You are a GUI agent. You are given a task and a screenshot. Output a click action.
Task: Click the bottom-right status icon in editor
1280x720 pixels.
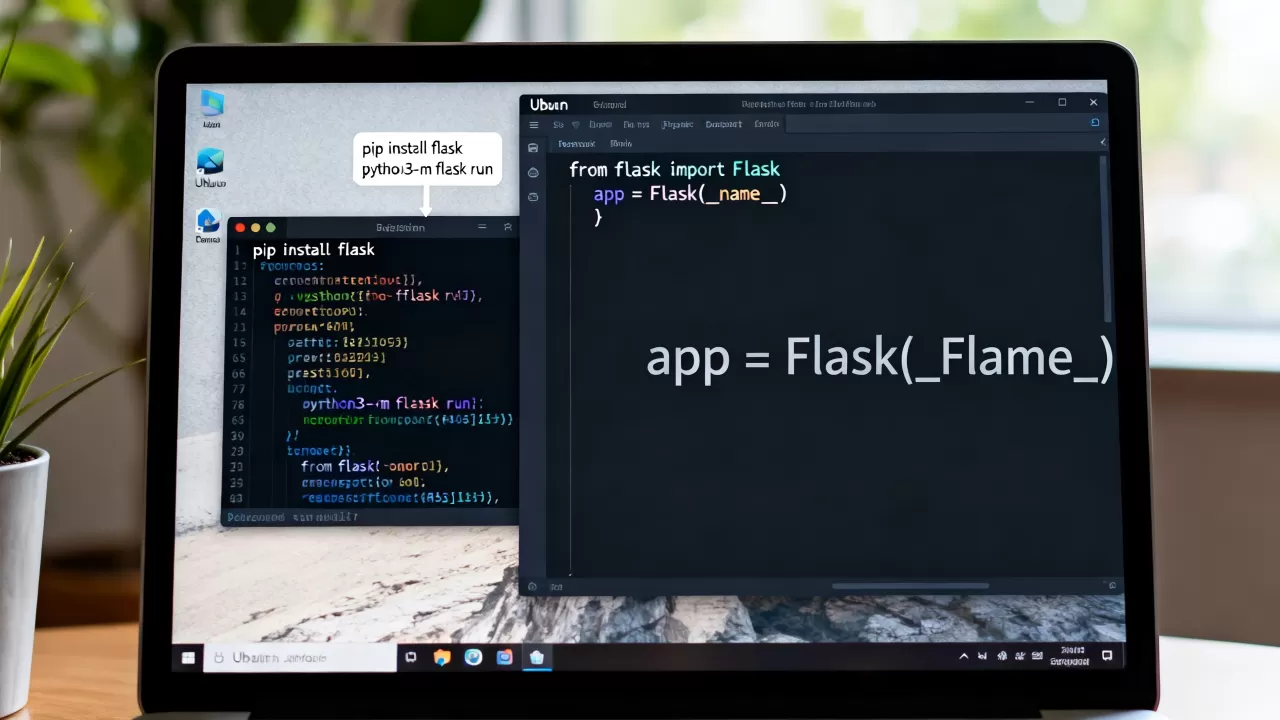click(1111, 585)
